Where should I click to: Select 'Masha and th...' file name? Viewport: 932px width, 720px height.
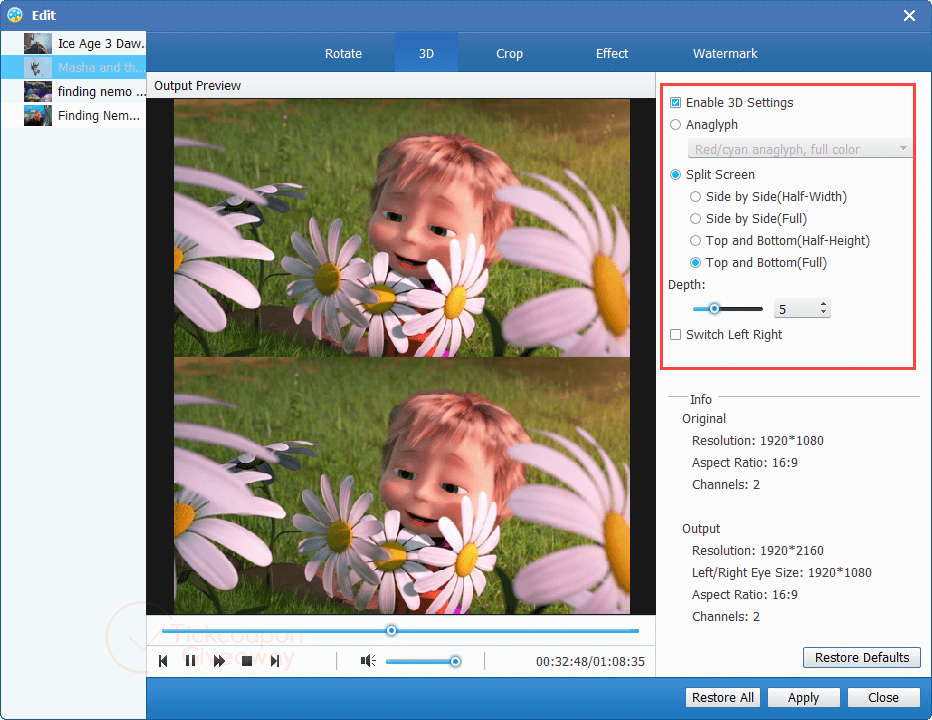(x=101, y=68)
